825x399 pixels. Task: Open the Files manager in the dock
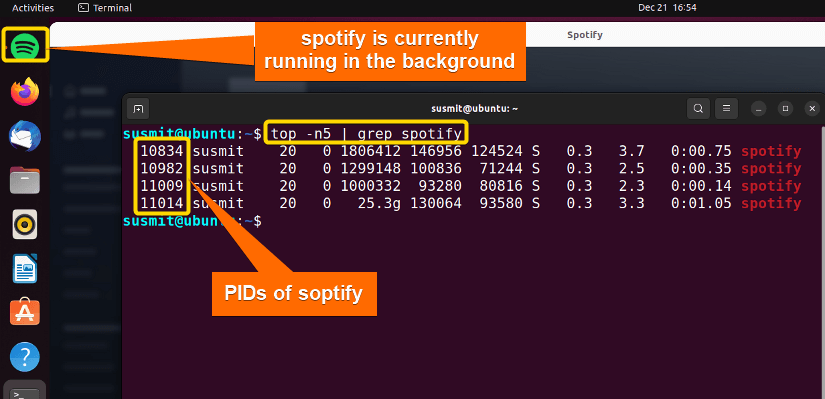click(x=25, y=181)
